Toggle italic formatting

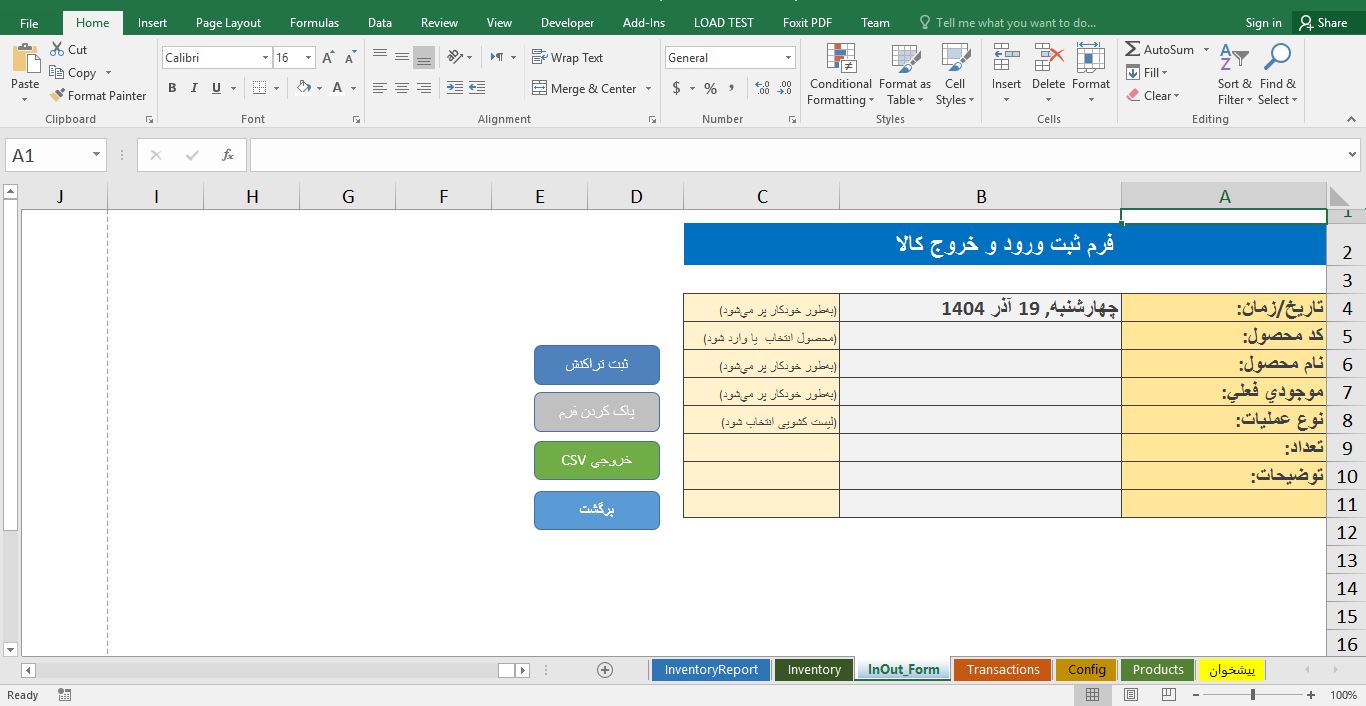[x=192, y=88]
